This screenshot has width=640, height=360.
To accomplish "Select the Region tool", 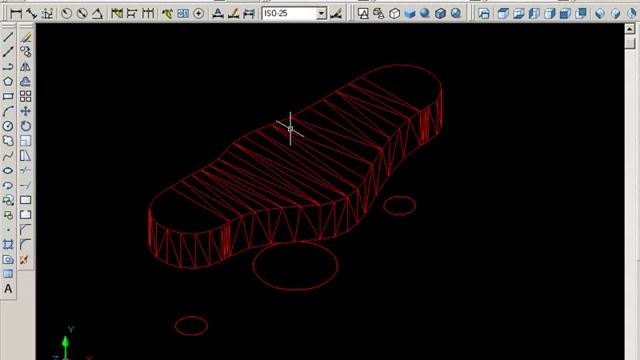I will (x=8, y=259).
